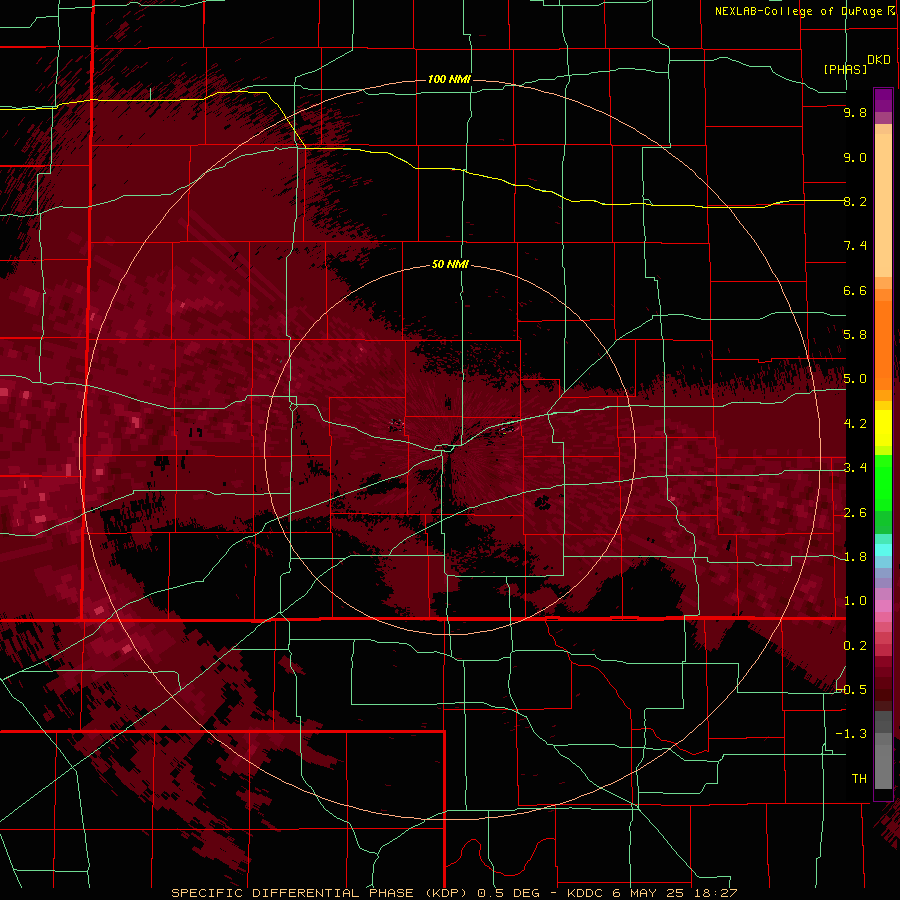
Task: Click the TH threshold label on the legend
Action: tap(859, 779)
